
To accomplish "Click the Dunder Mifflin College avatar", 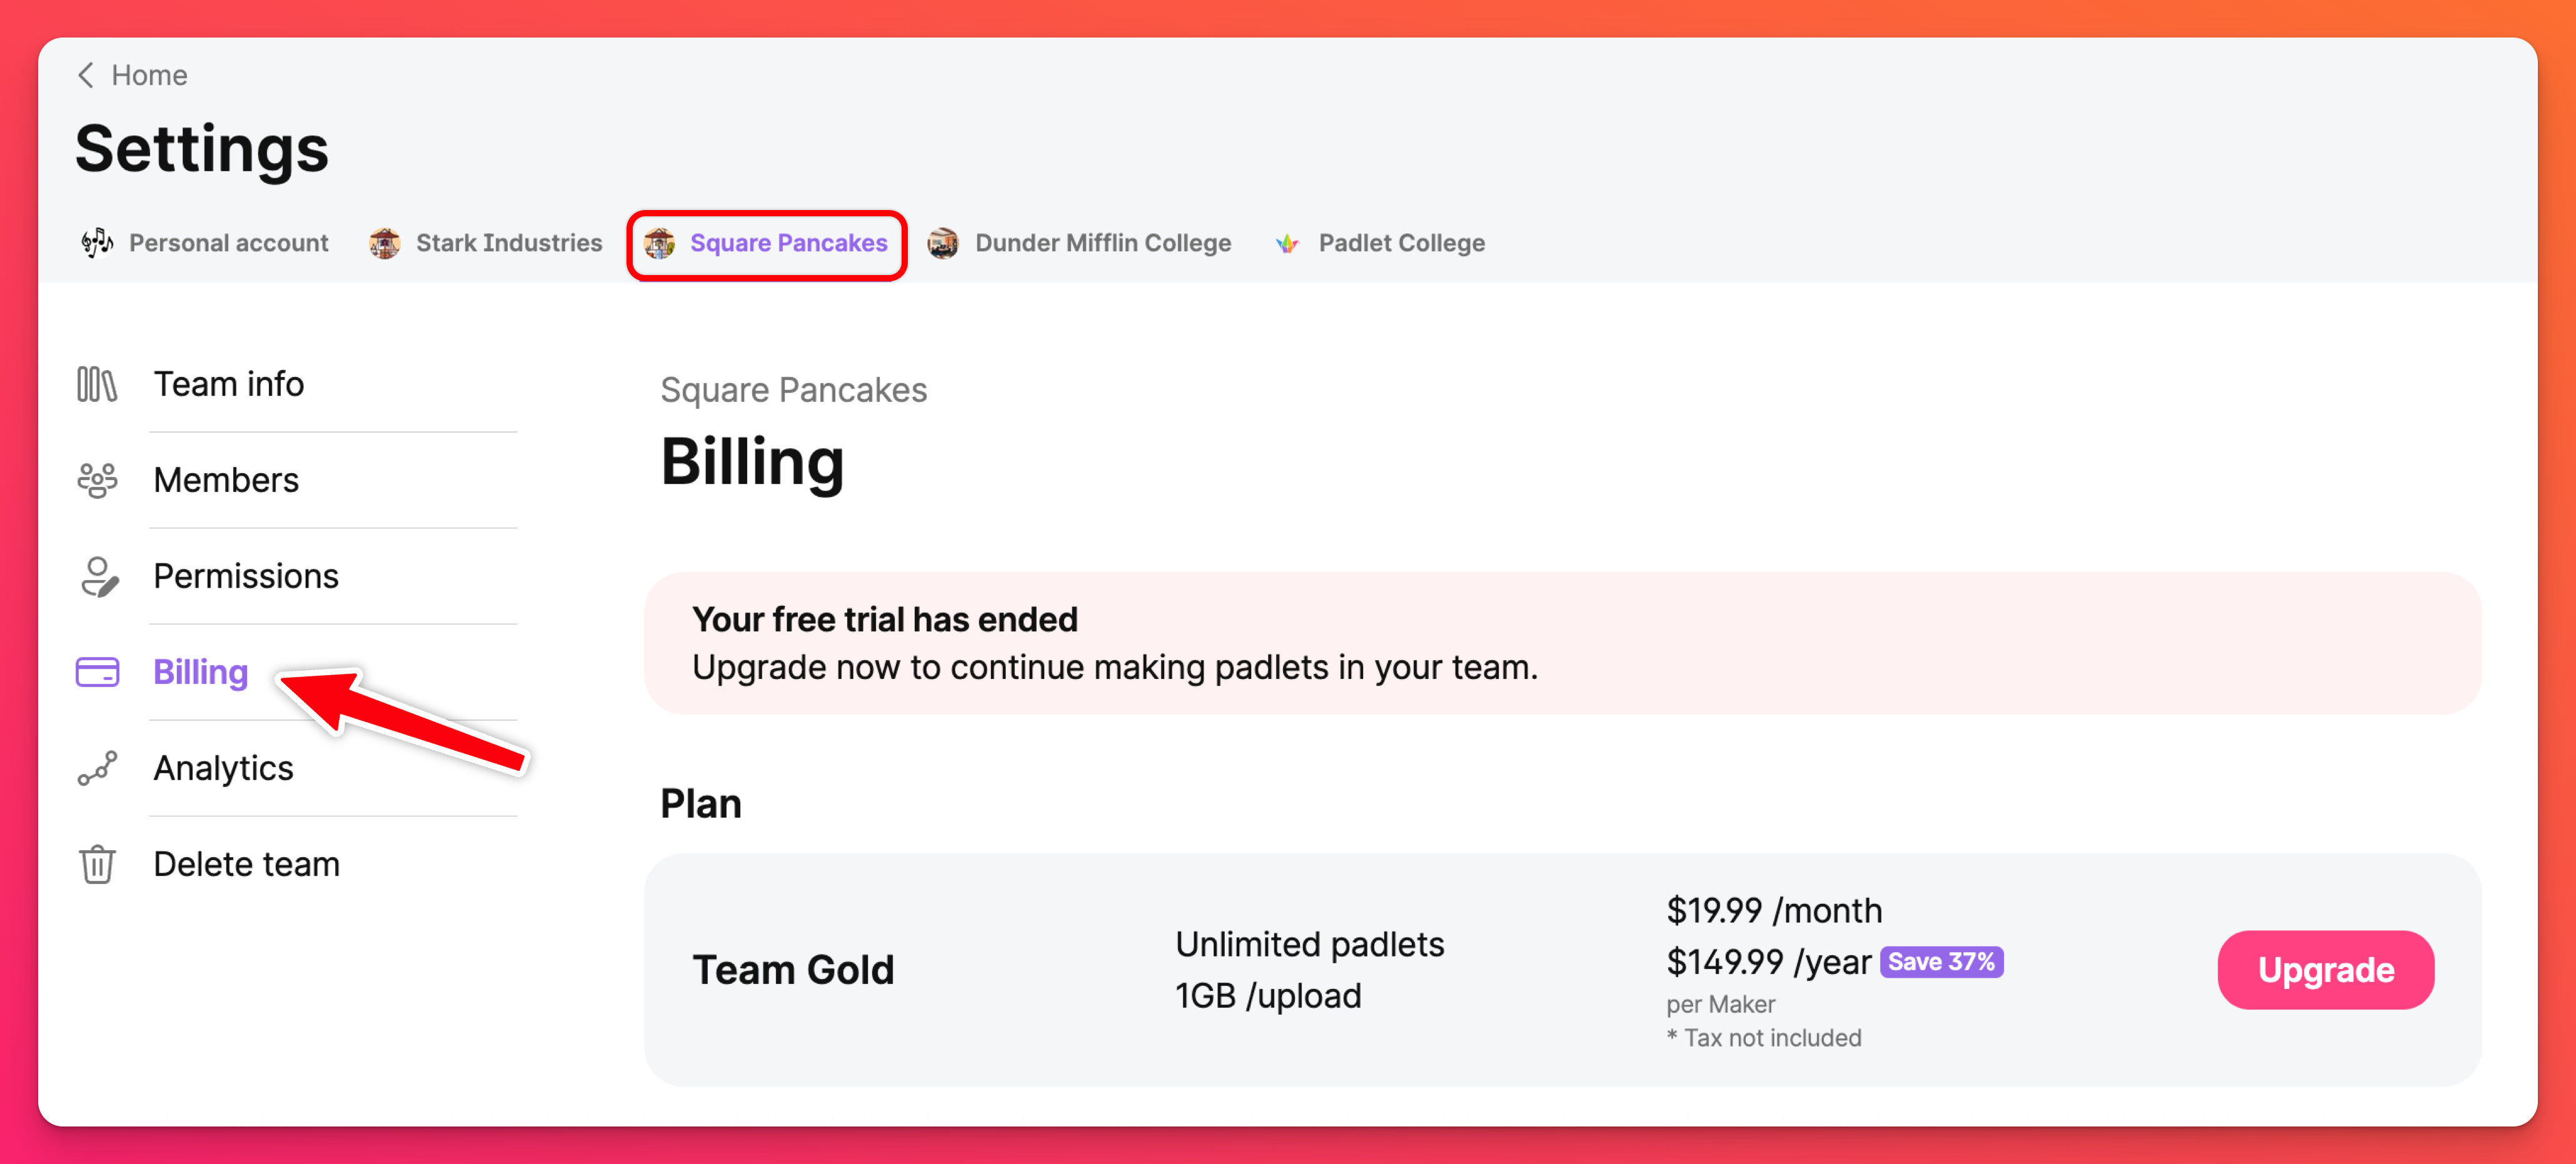I will 943,243.
